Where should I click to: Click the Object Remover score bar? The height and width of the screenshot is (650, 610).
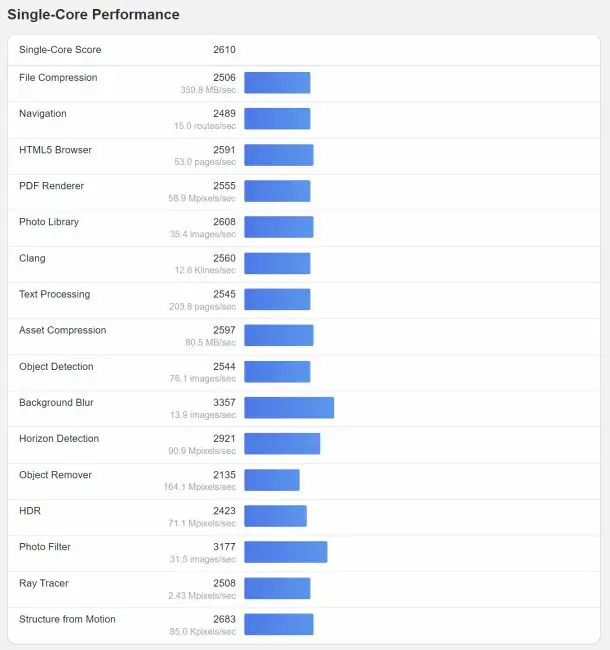(x=272, y=480)
